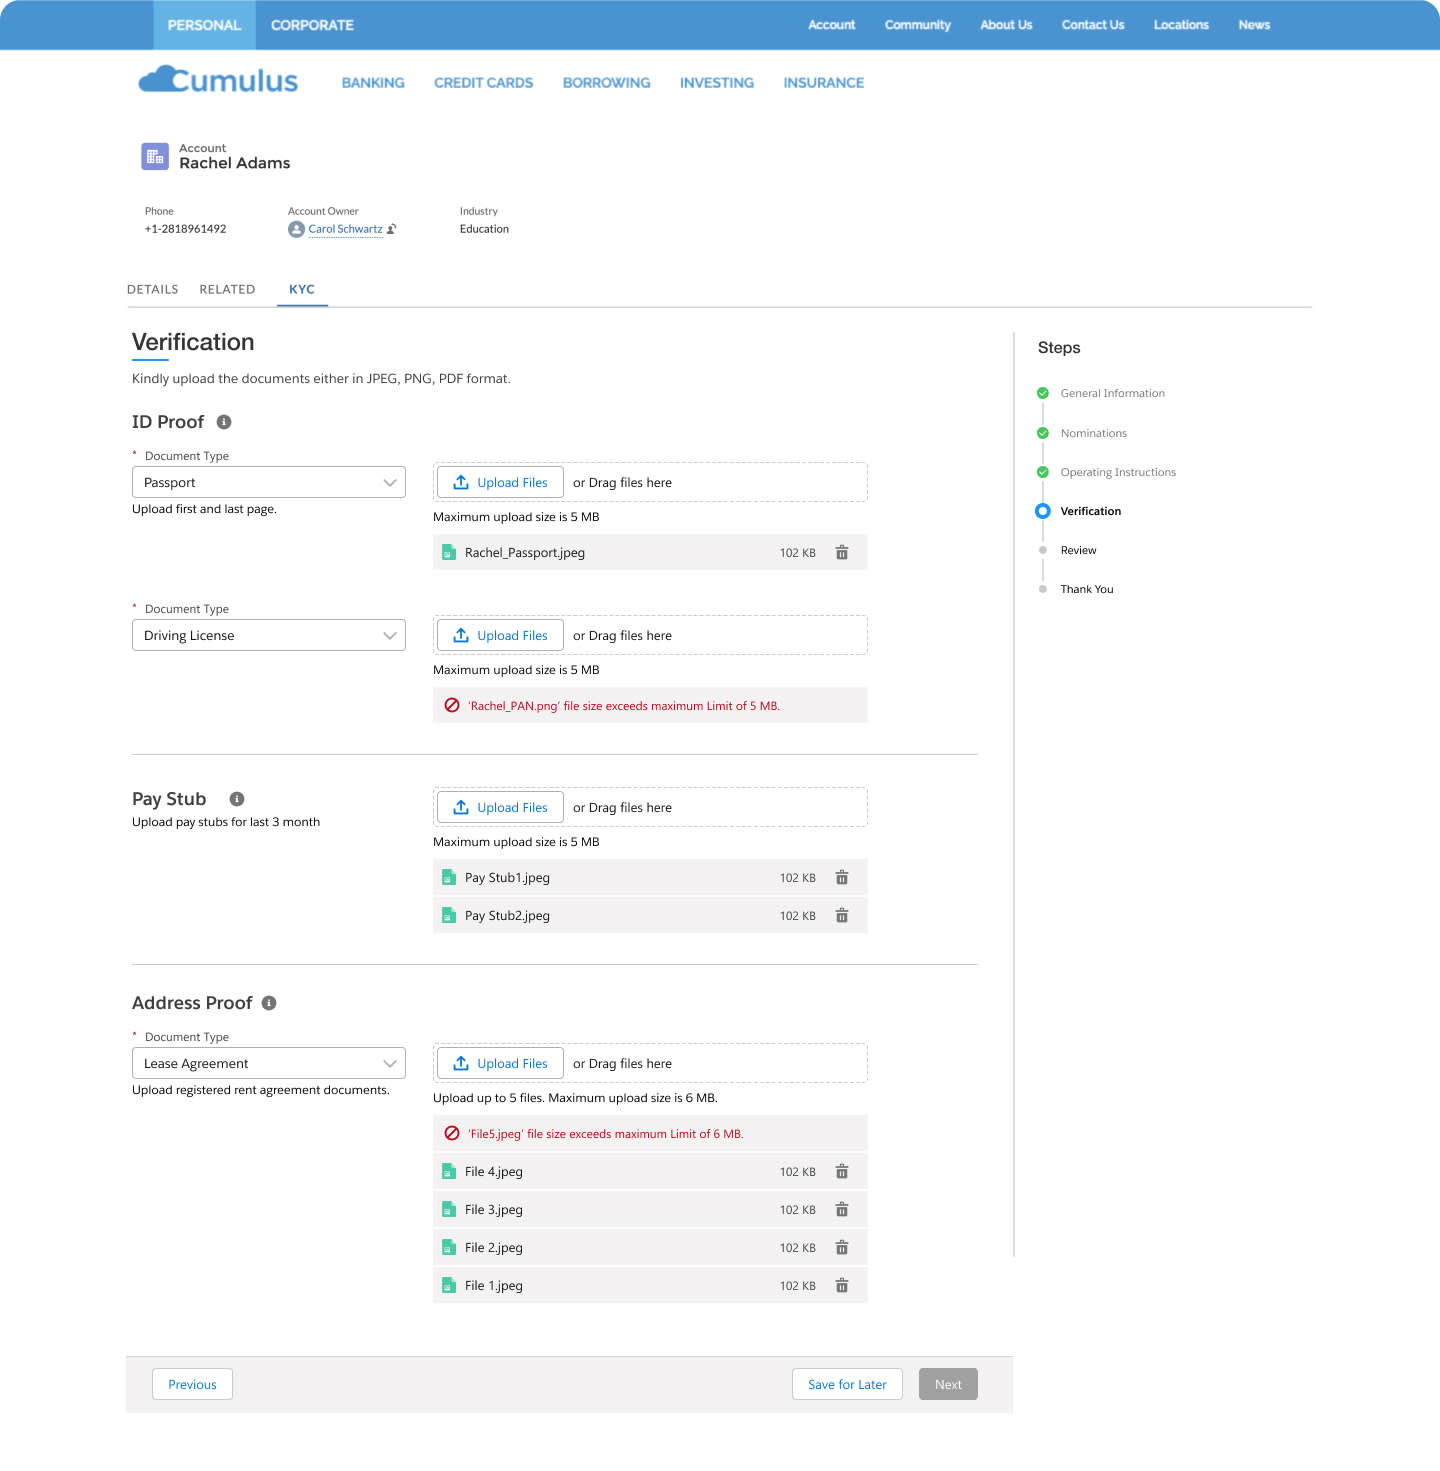Image resolution: width=1440 pixels, height=1471 pixels.
Task: Click Carol Schwartz avatar icon
Action: coord(296,229)
